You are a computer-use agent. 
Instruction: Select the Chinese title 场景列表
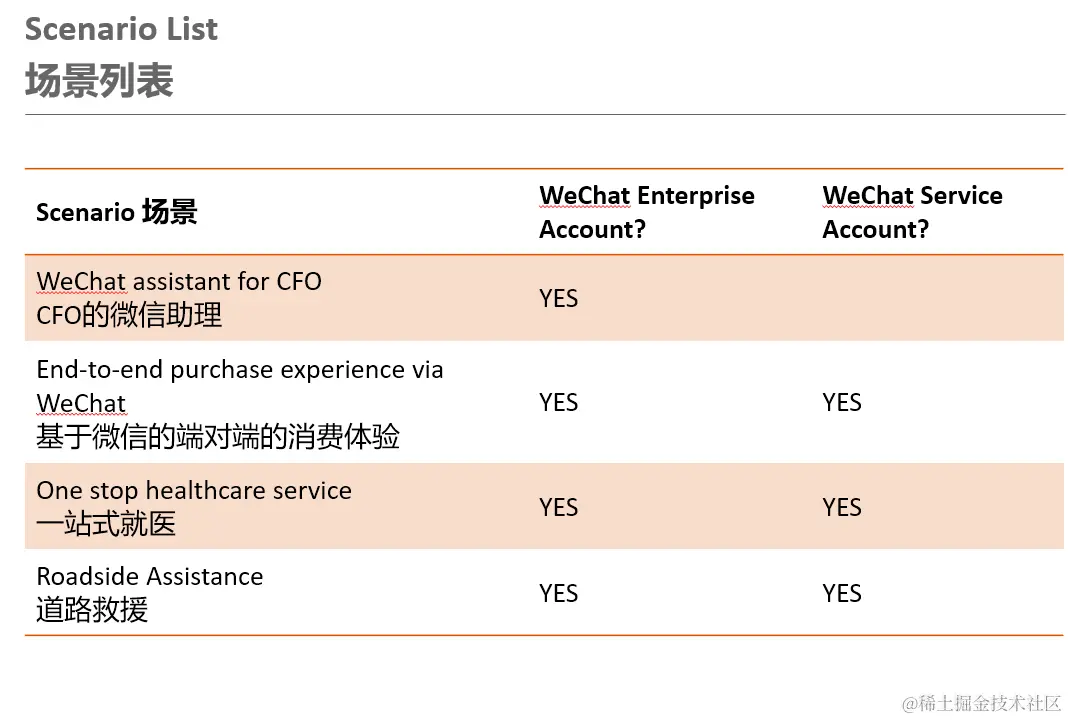click(x=99, y=81)
